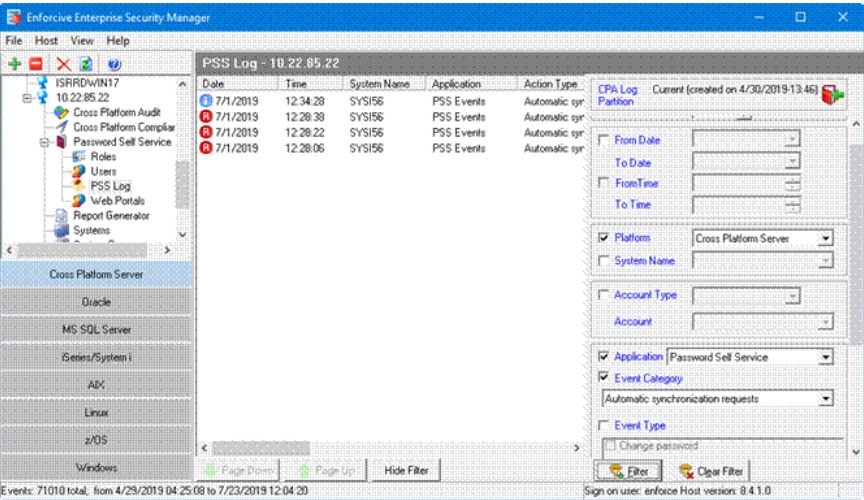864x500 pixels.
Task: Click the PSS Log tree icon
Action: pyautogui.click(x=79, y=186)
